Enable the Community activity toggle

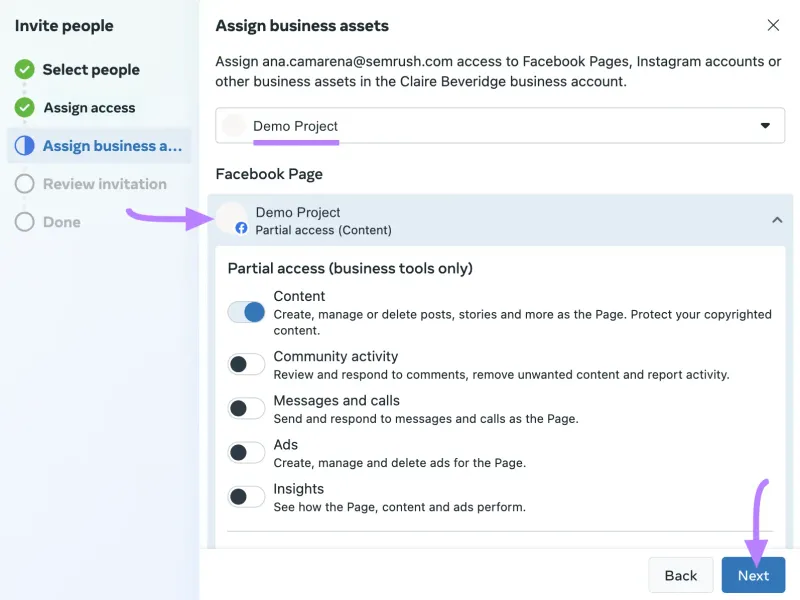(x=246, y=364)
